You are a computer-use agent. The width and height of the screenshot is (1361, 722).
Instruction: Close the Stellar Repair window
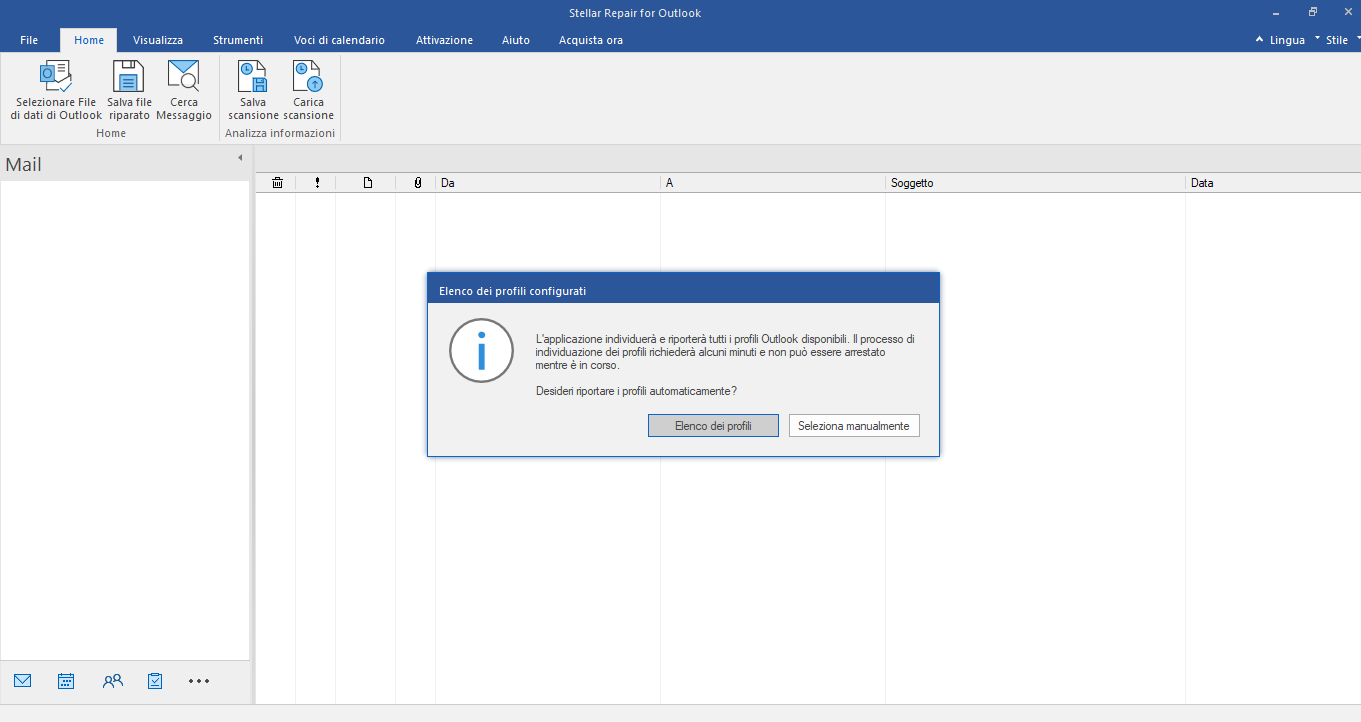[1347, 13]
